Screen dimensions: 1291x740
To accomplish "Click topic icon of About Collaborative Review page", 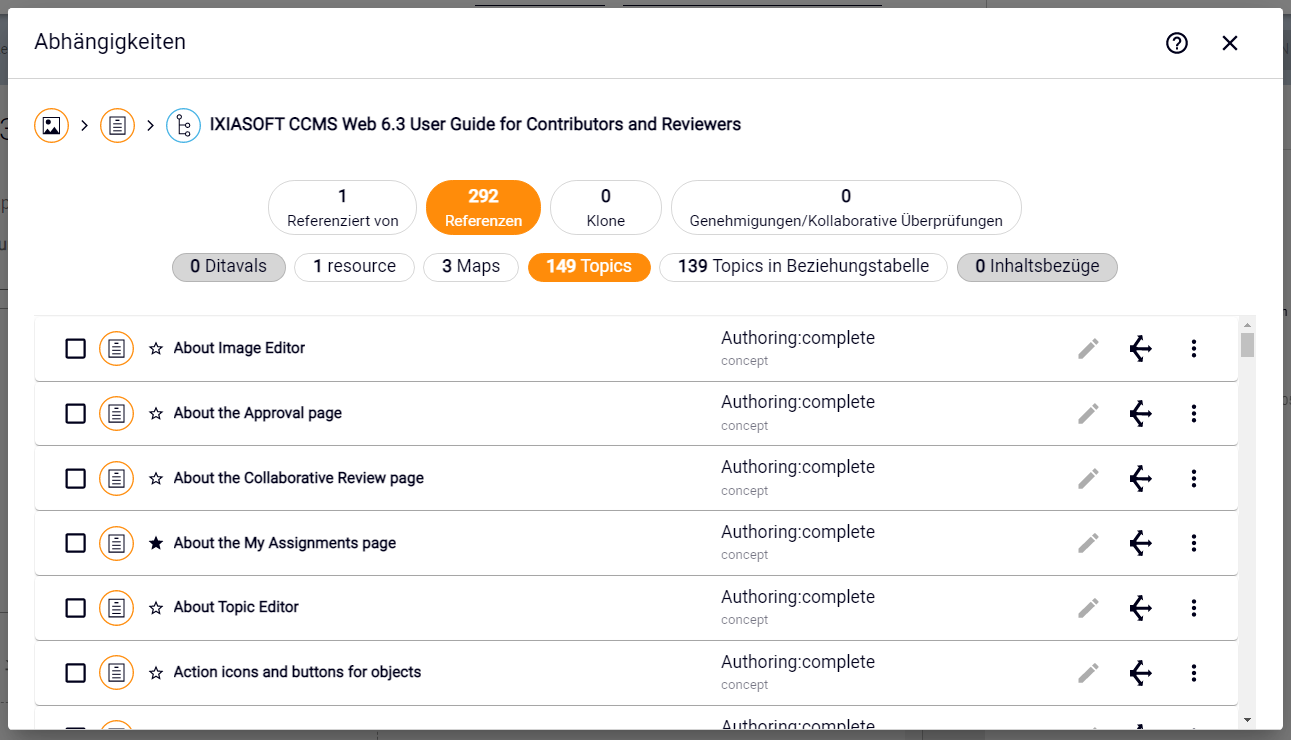I will (x=117, y=479).
